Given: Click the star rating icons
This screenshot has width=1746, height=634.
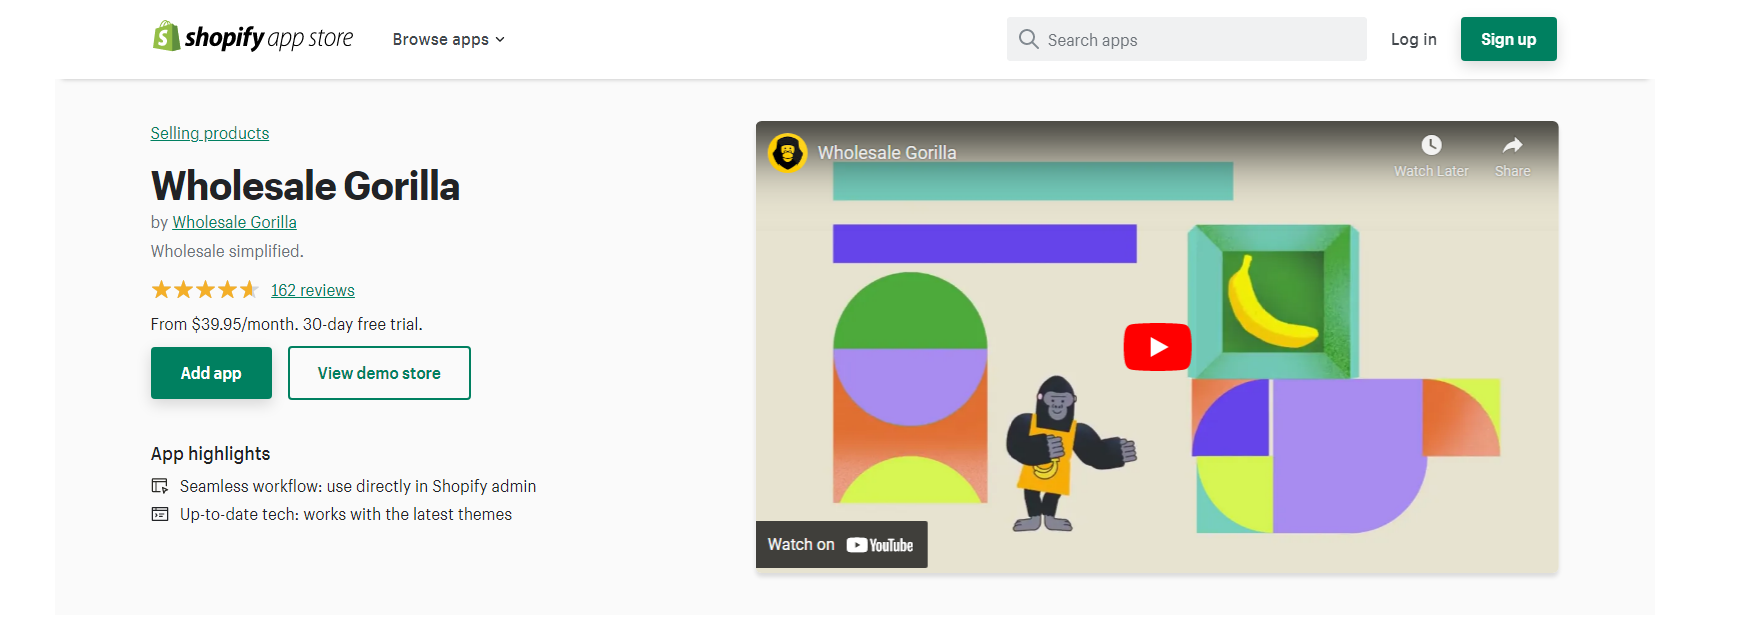Looking at the screenshot, I should 205,290.
